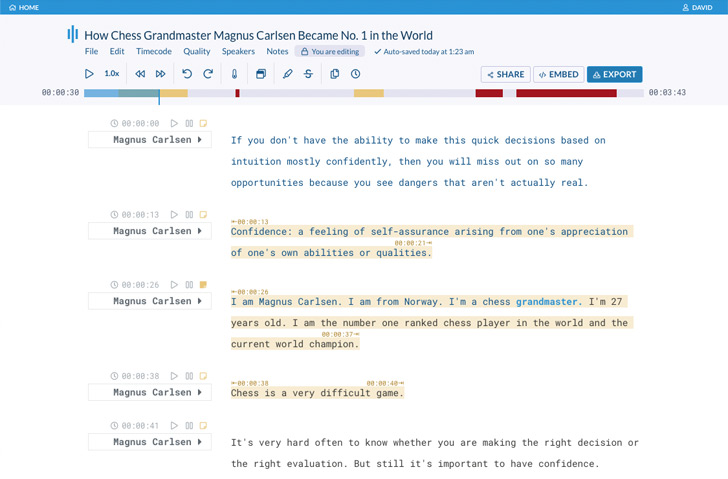Click the rewind icon
The width and height of the screenshot is (728, 479).
coord(140,74)
